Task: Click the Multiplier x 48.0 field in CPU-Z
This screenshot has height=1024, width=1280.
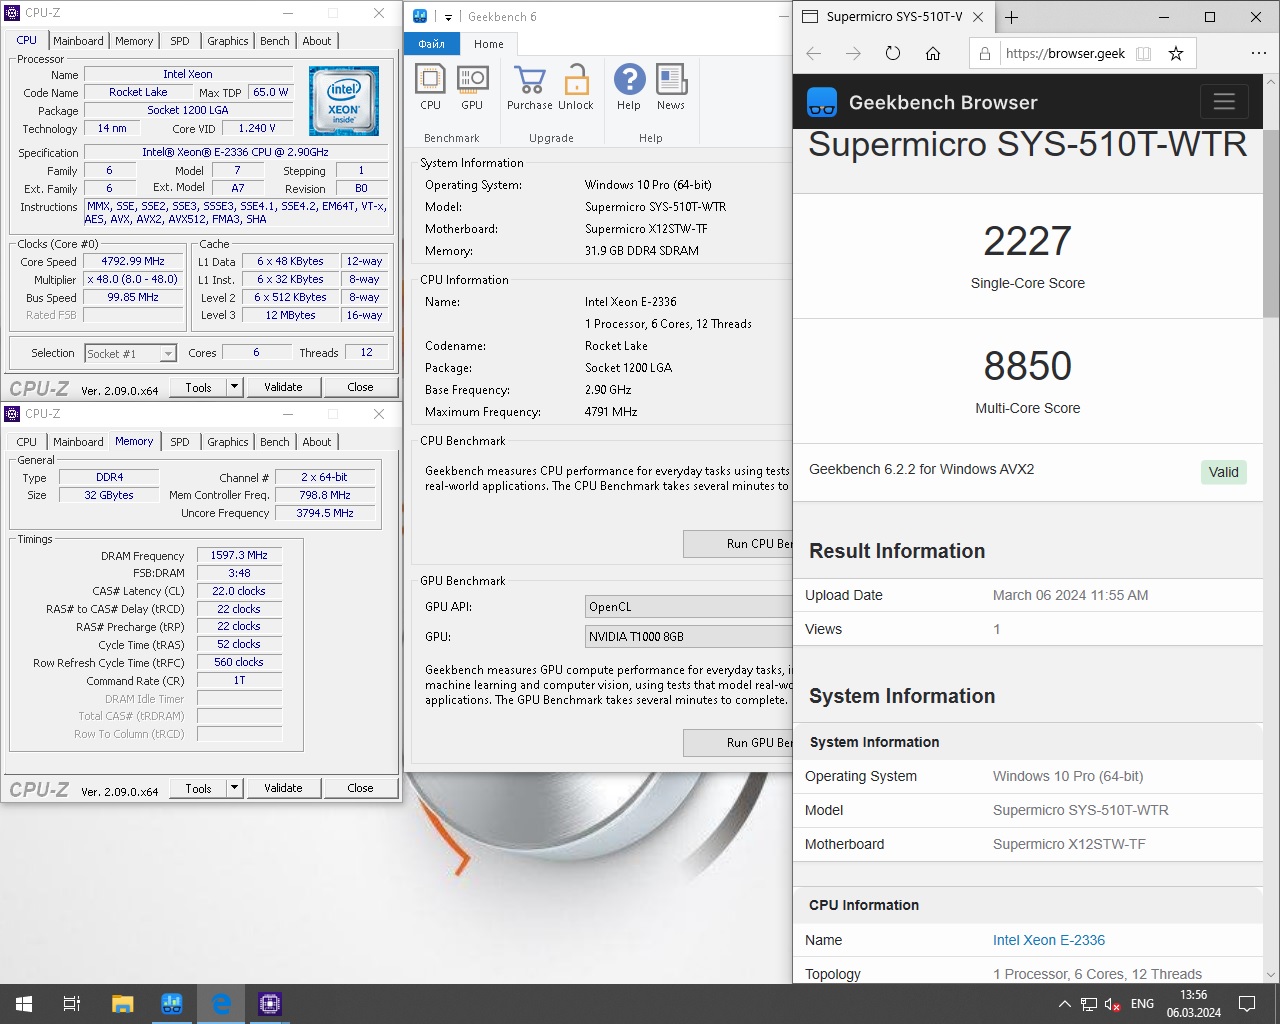Action: 133,279
